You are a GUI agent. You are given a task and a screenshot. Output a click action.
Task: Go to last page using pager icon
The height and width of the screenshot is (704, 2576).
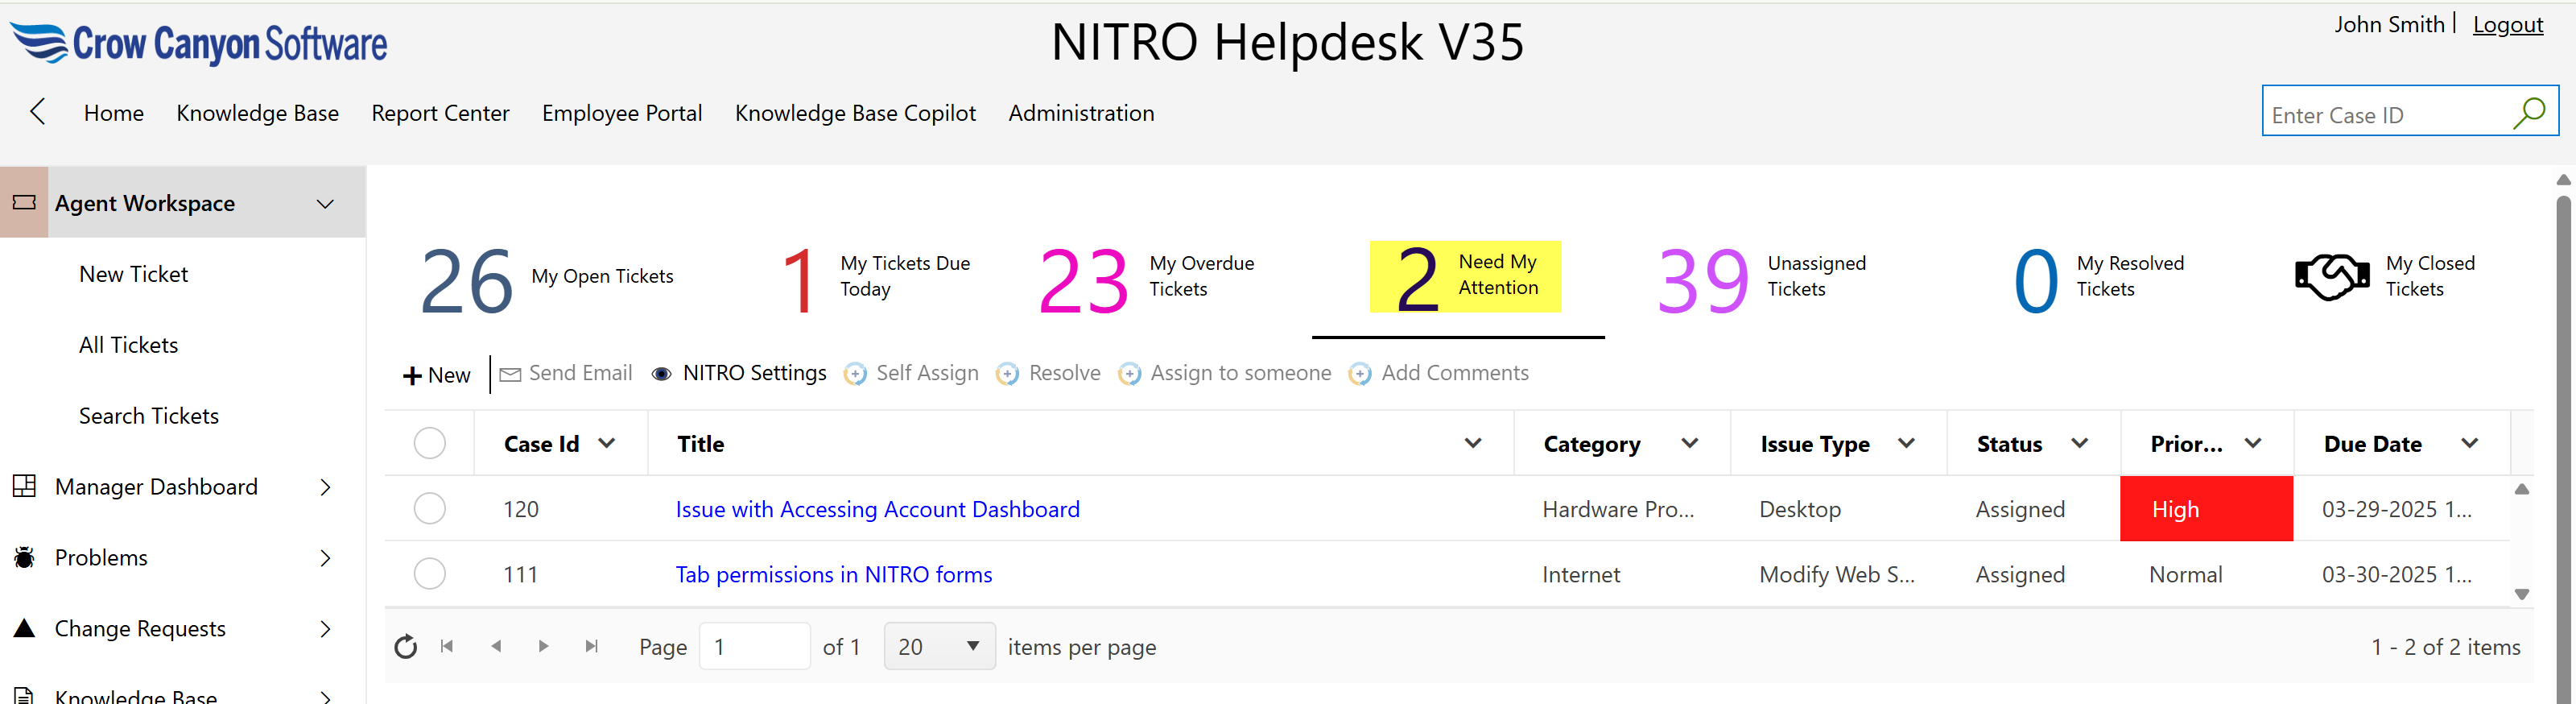591,647
